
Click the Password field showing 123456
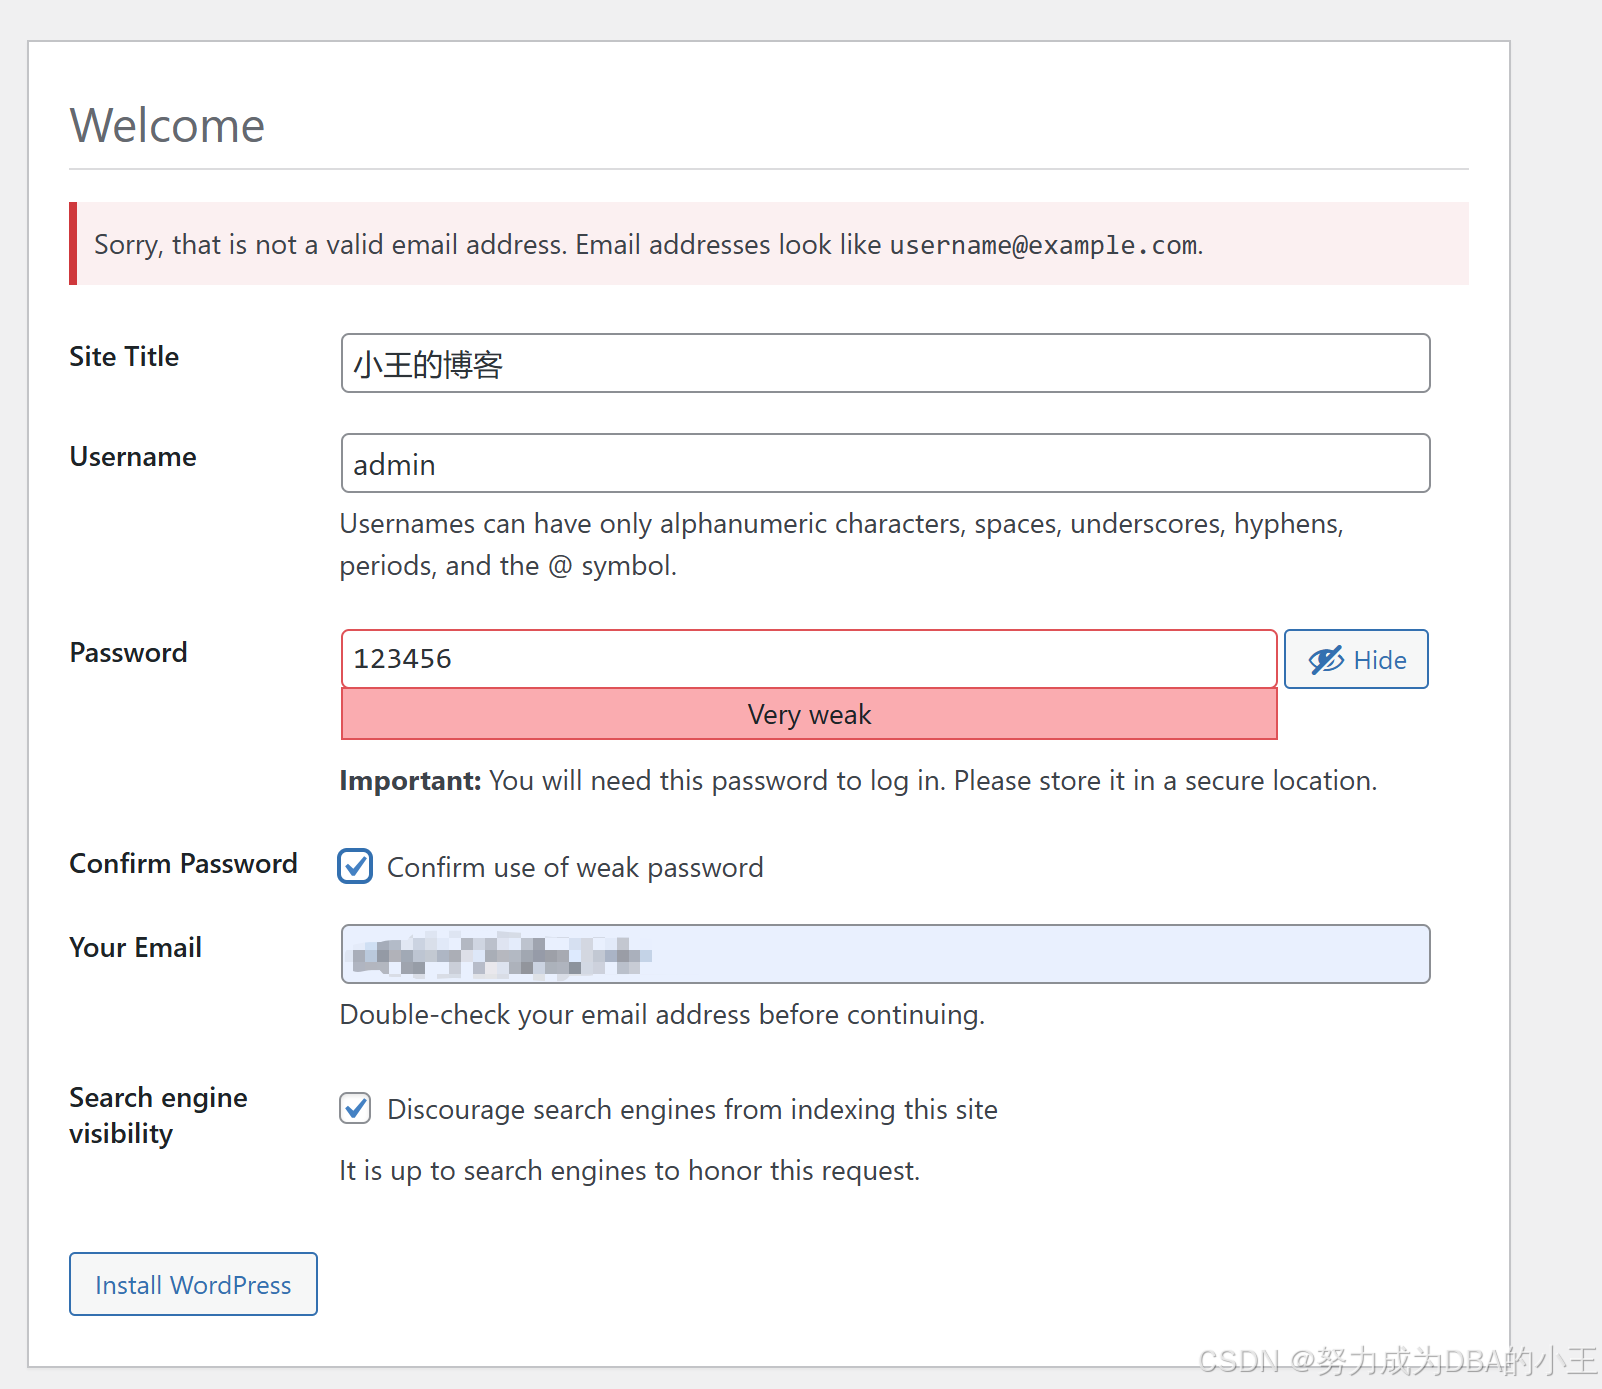pos(809,659)
